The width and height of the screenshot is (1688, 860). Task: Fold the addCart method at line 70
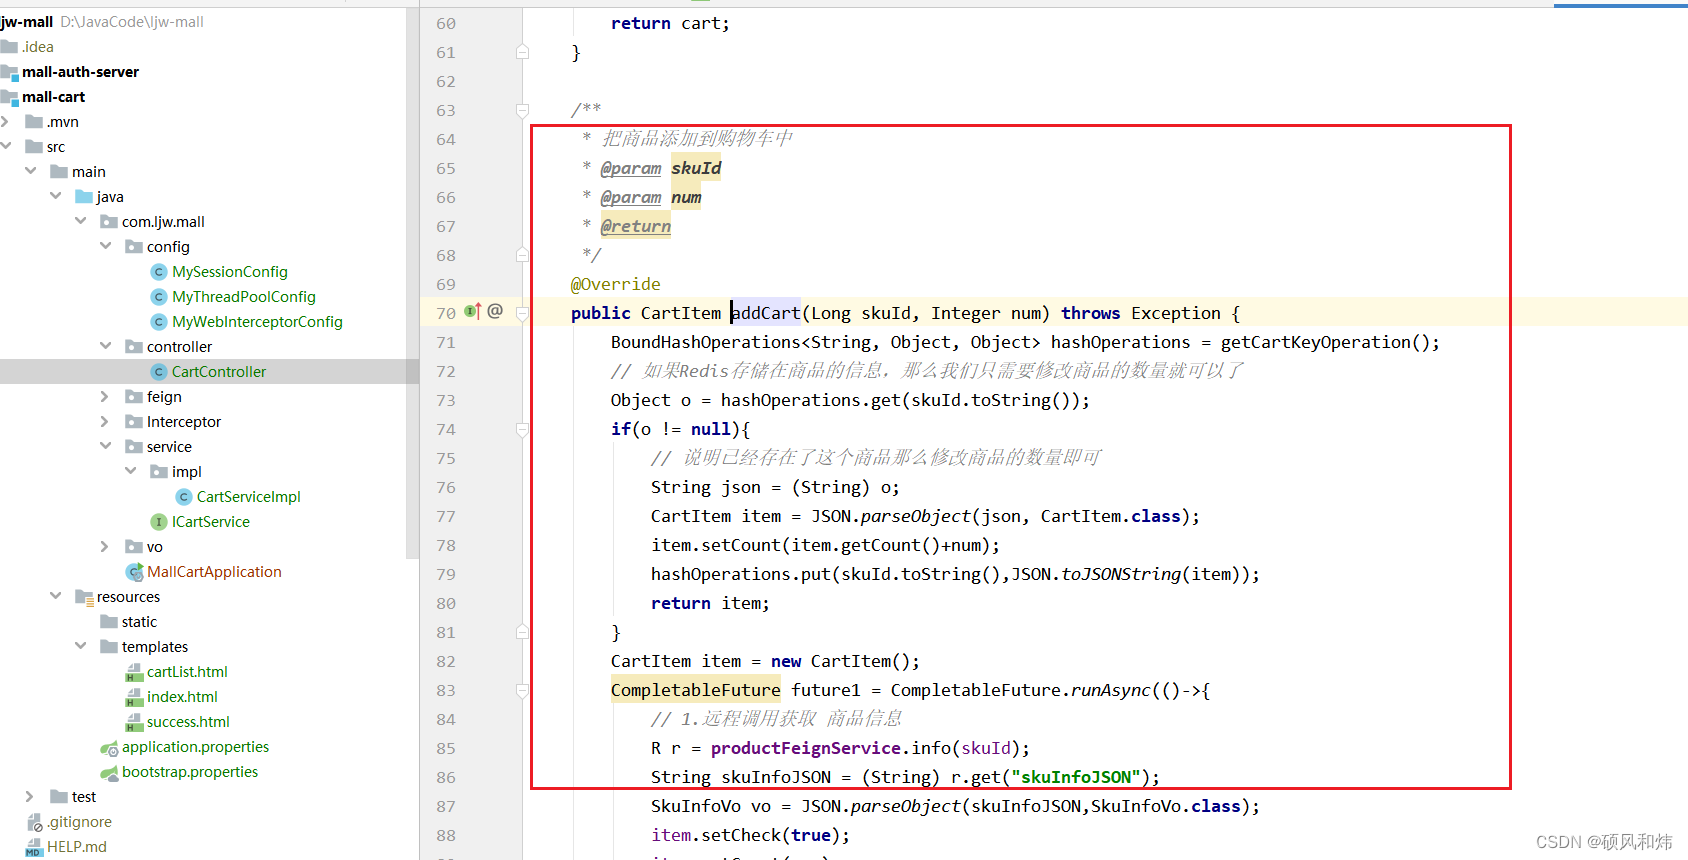click(522, 313)
